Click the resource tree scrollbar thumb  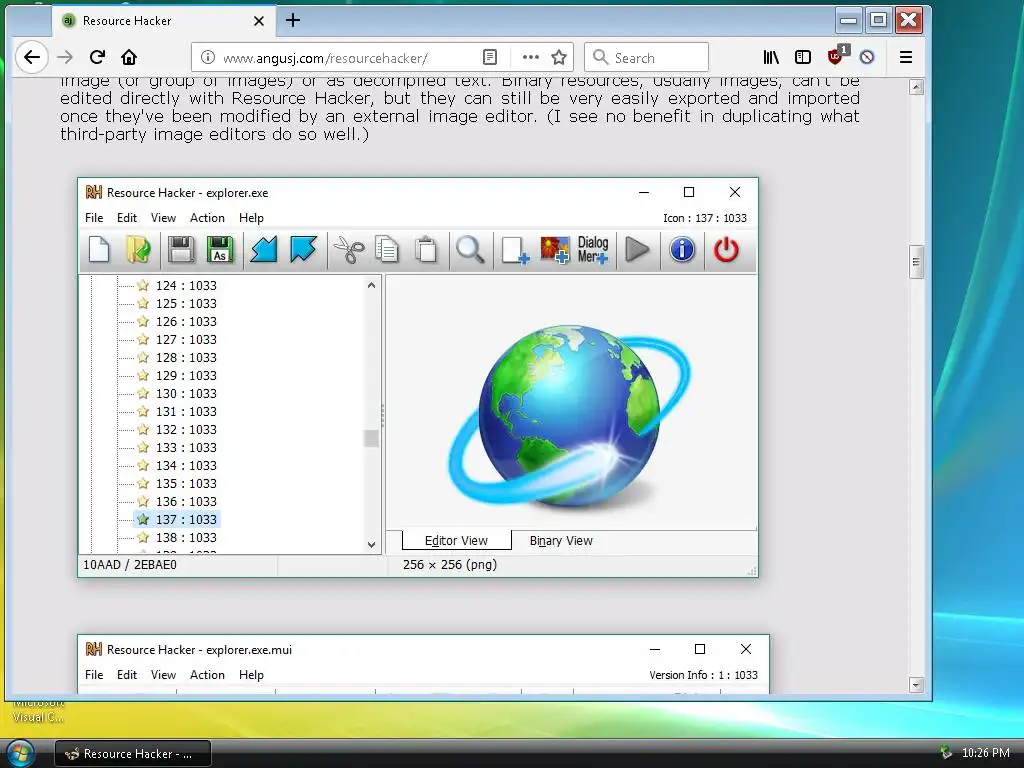372,438
